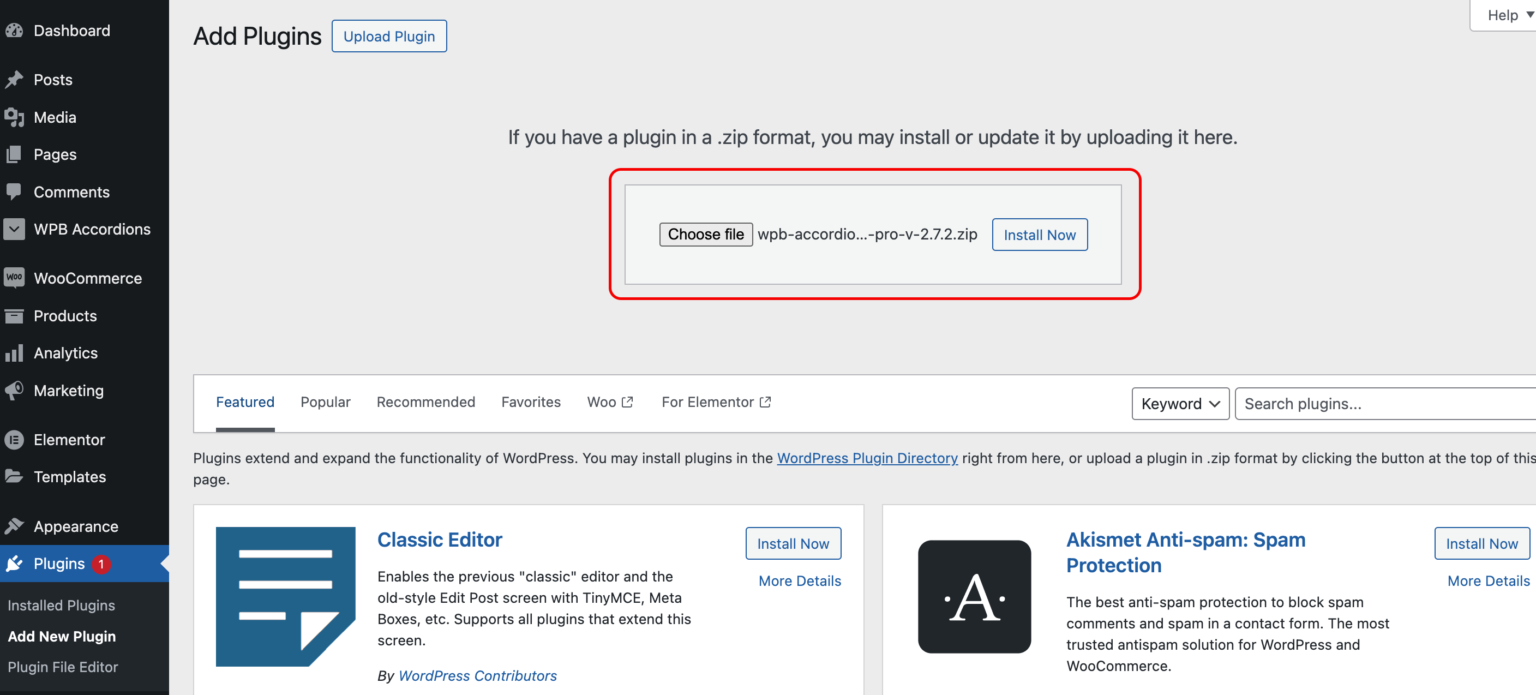The height and width of the screenshot is (695, 1536).
Task: Open the Comments section icon
Action: (x=15, y=191)
